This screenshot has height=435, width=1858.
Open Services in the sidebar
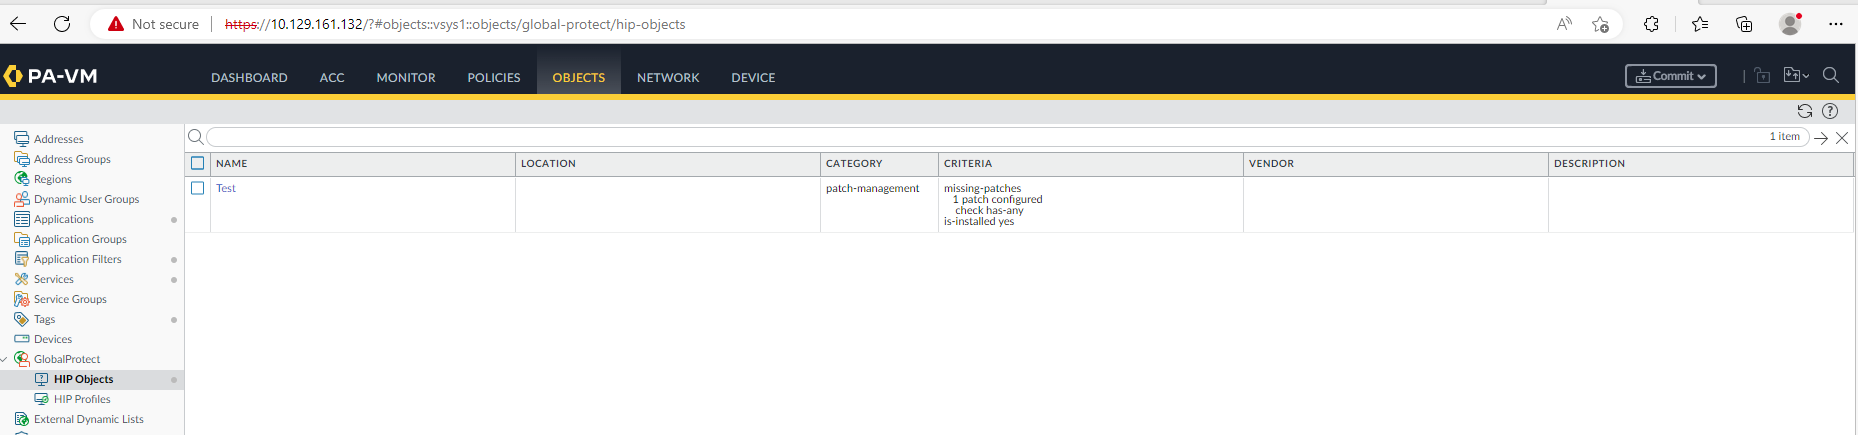pos(53,279)
